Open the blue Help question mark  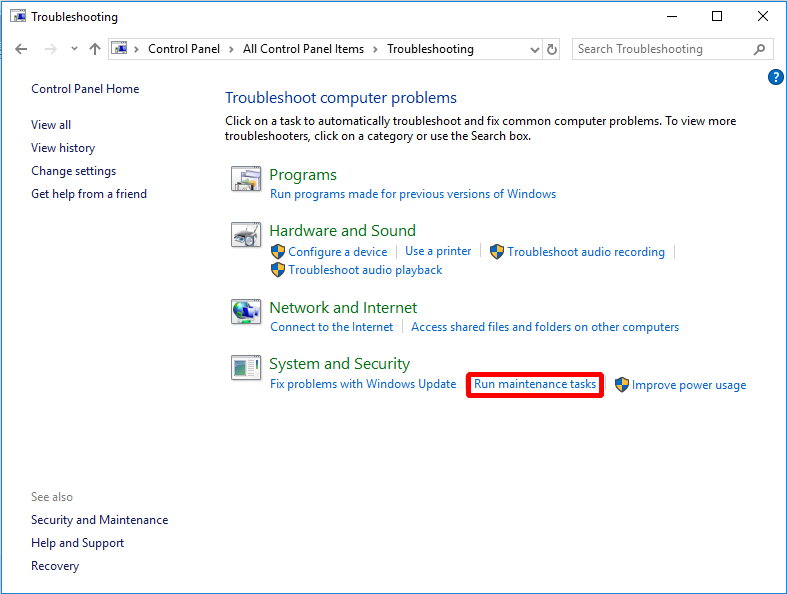[x=775, y=77]
